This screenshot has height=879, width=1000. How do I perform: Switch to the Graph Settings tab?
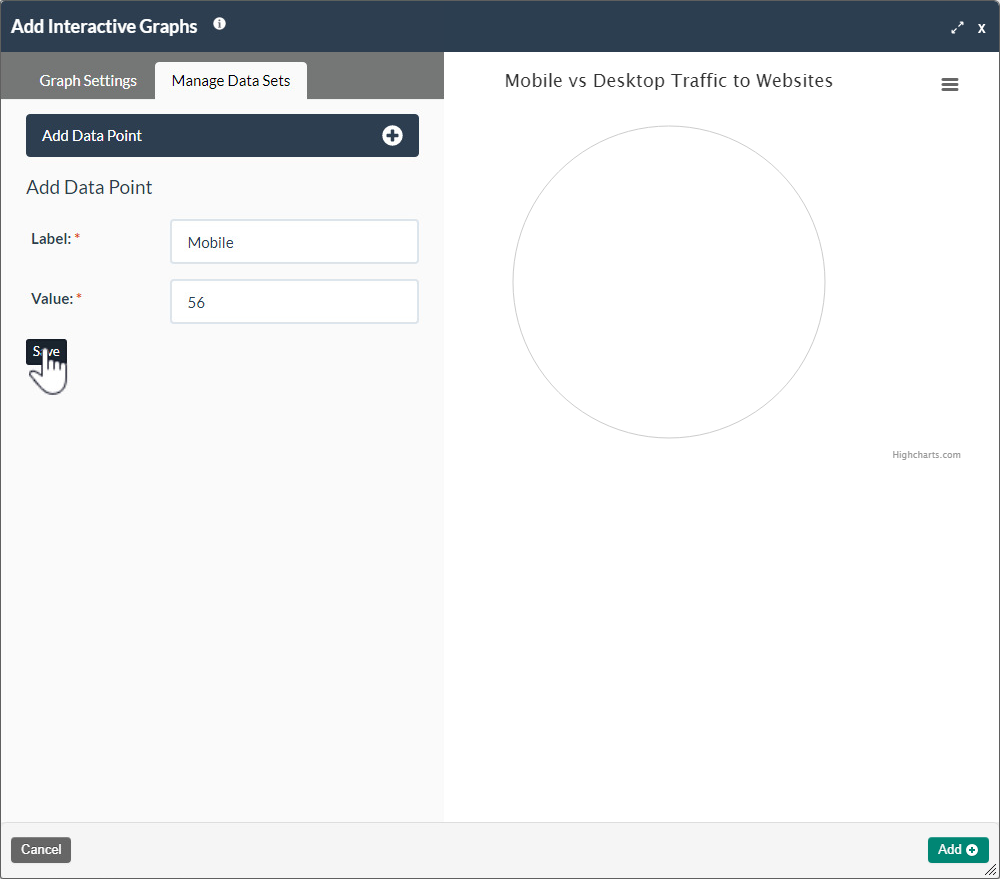pyautogui.click(x=88, y=81)
